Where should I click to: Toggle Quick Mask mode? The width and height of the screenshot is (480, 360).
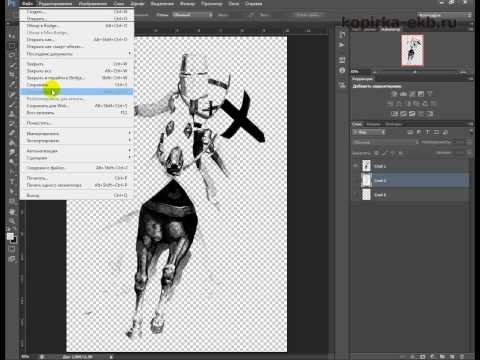12,249
